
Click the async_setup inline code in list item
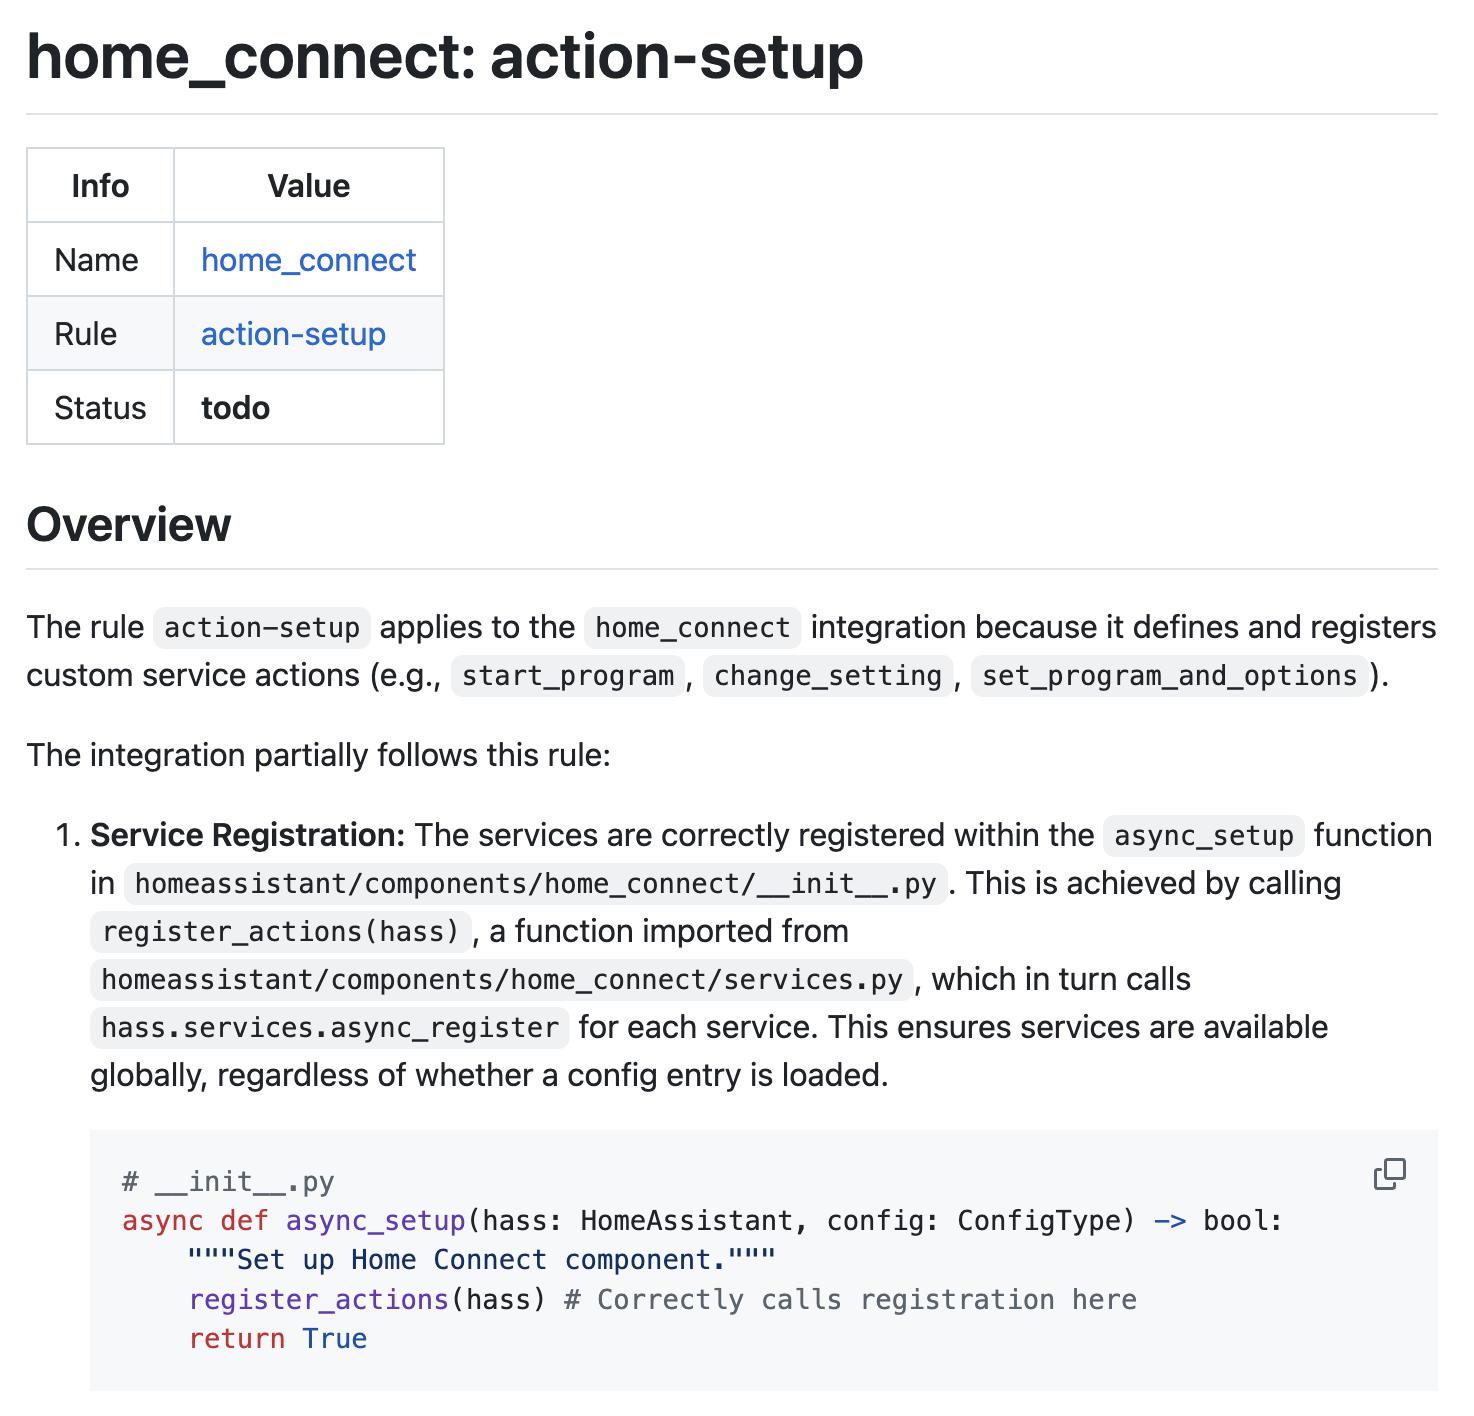click(x=1204, y=836)
